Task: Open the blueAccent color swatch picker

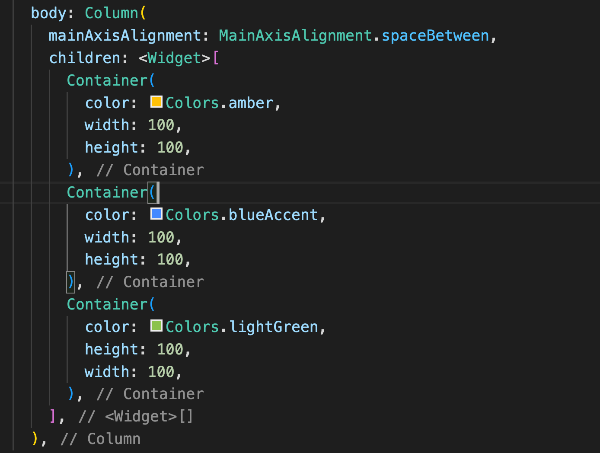Action: [156, 214]
